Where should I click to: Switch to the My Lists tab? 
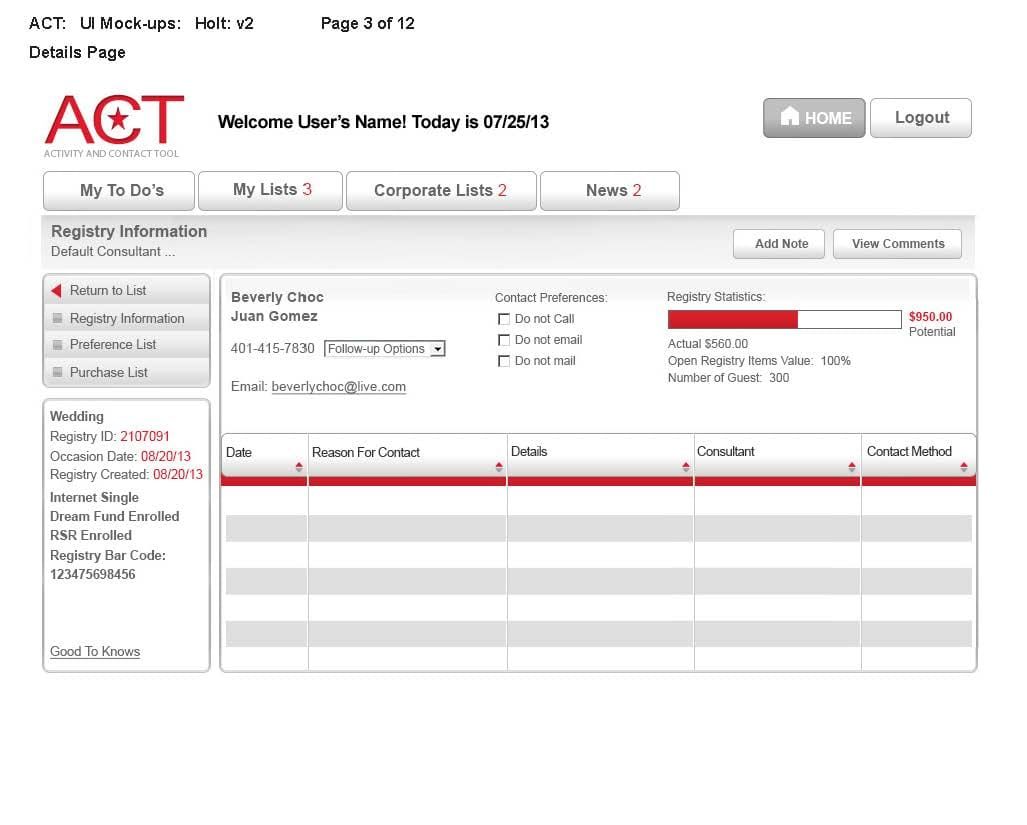(271, 190)
